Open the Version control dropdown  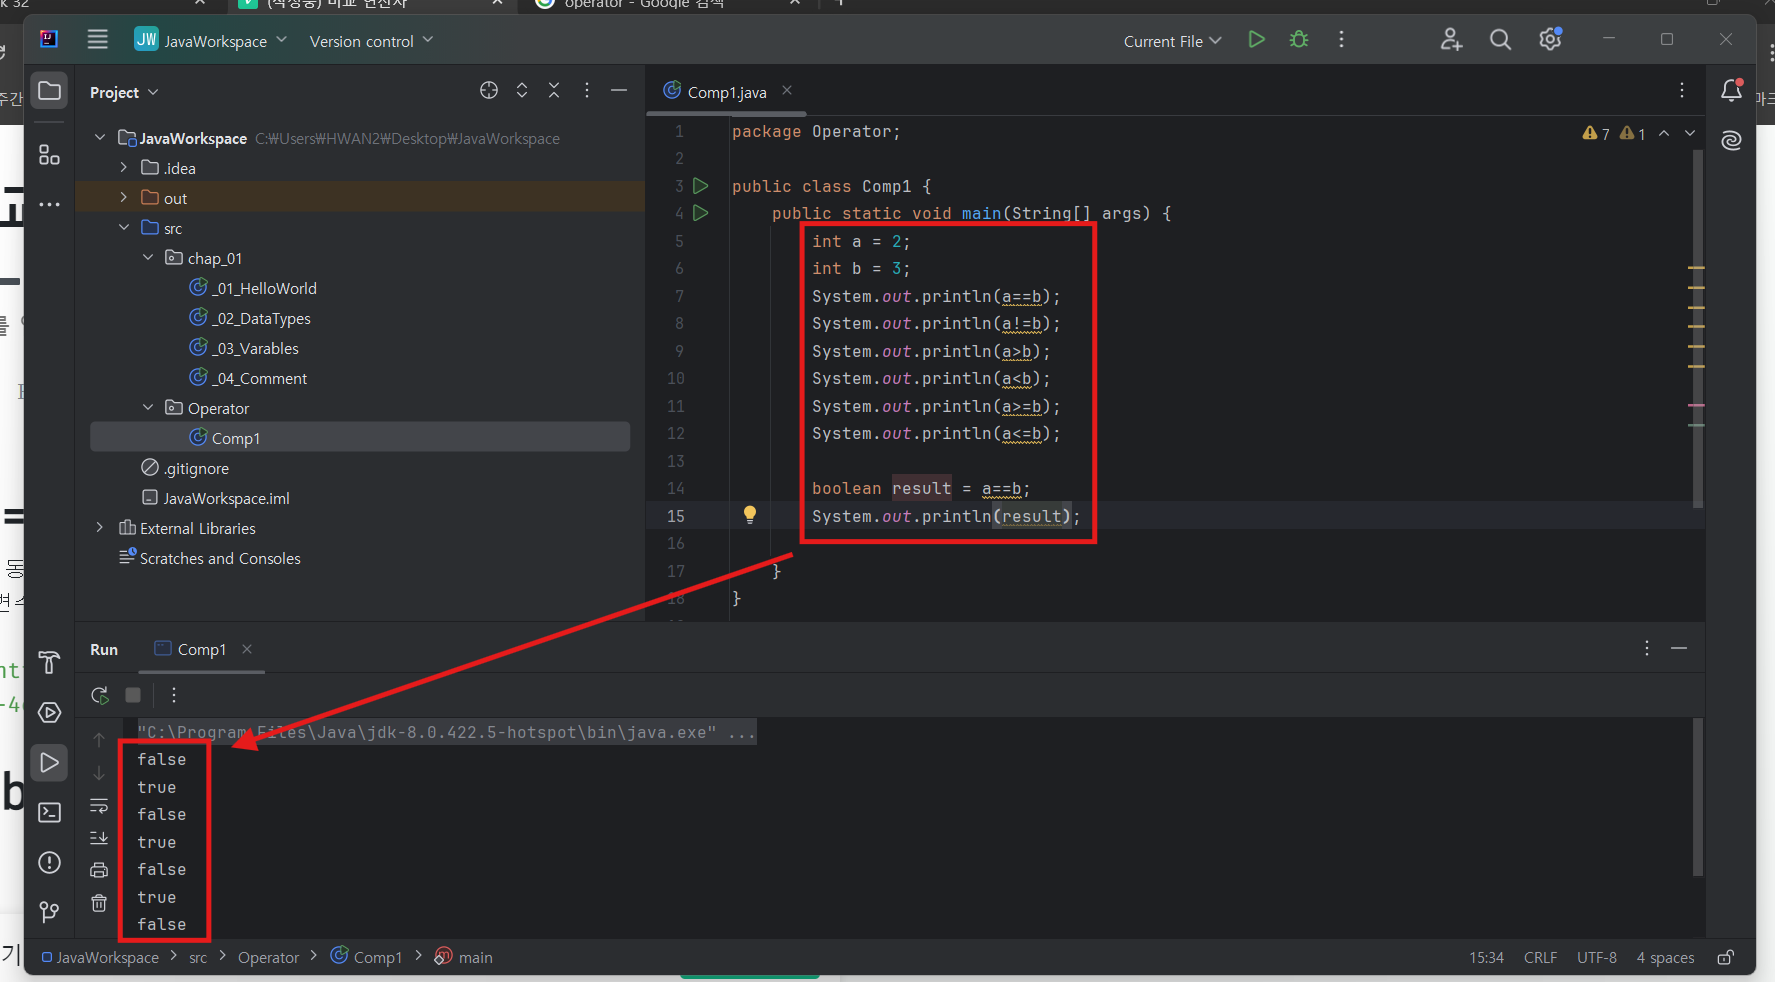click(x=371, y=41)
